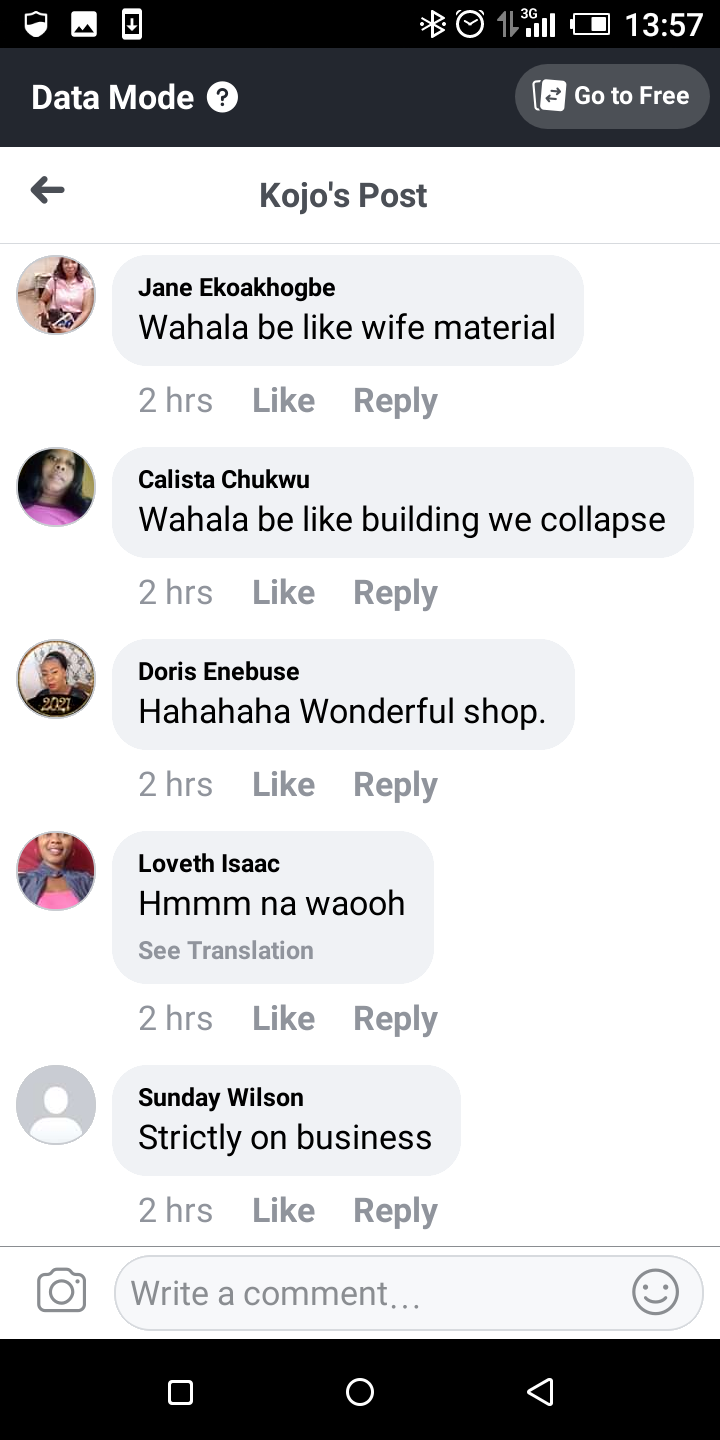Open Doris Enebuse's profile picture
The width and height of the screenshot is (720, 1440).
coord(56,679)
